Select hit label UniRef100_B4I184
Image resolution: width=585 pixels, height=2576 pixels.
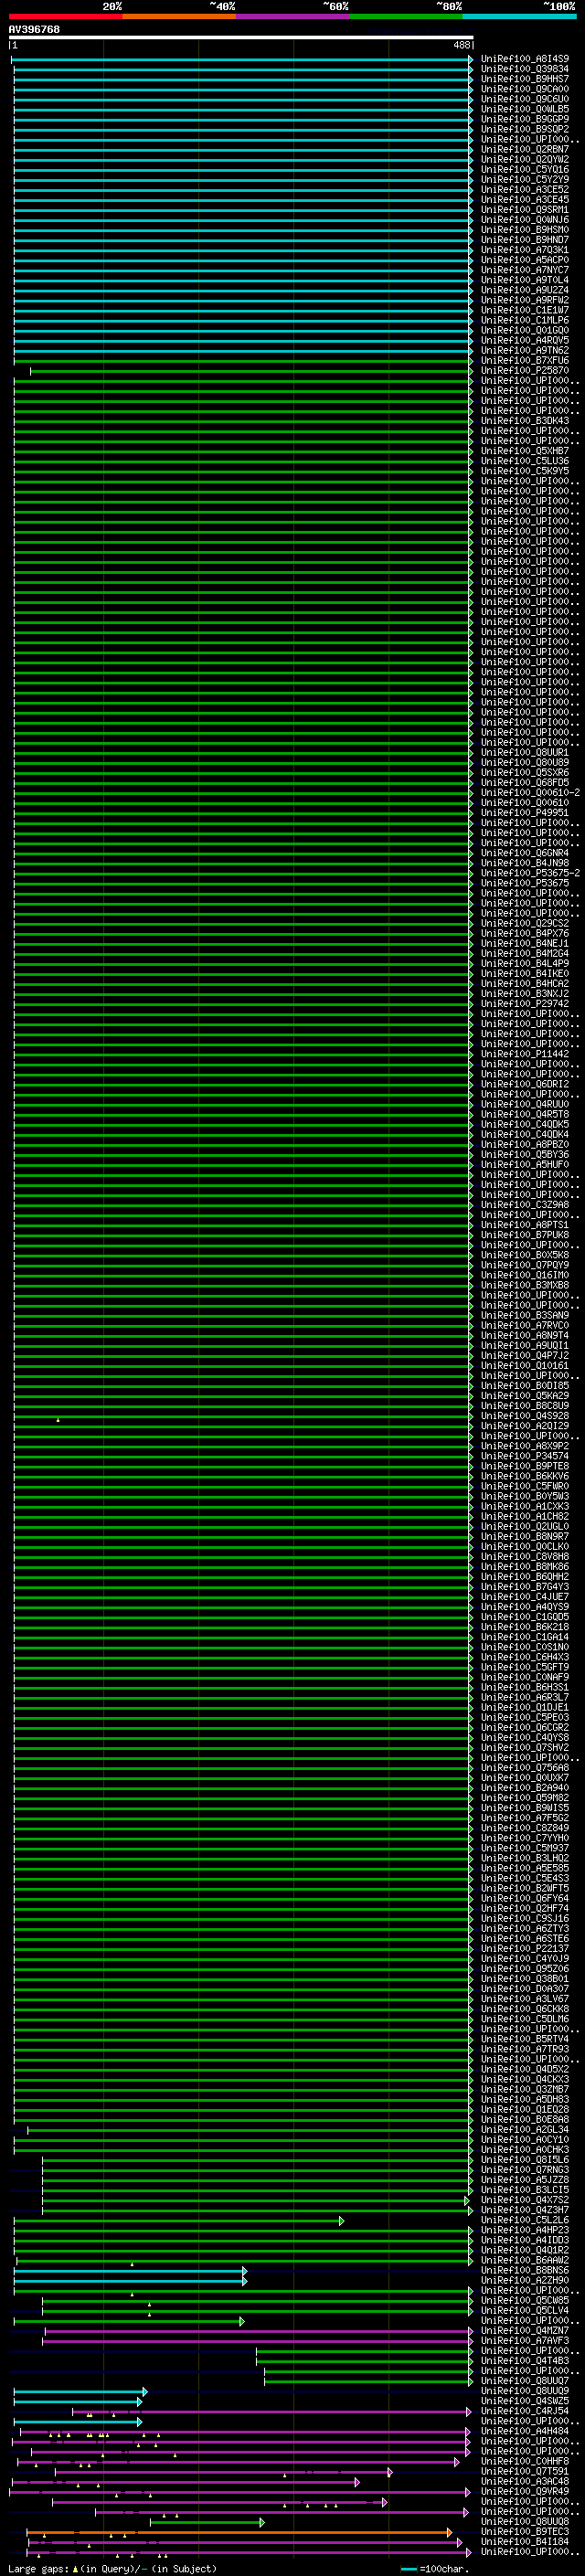click(525, 2542)
